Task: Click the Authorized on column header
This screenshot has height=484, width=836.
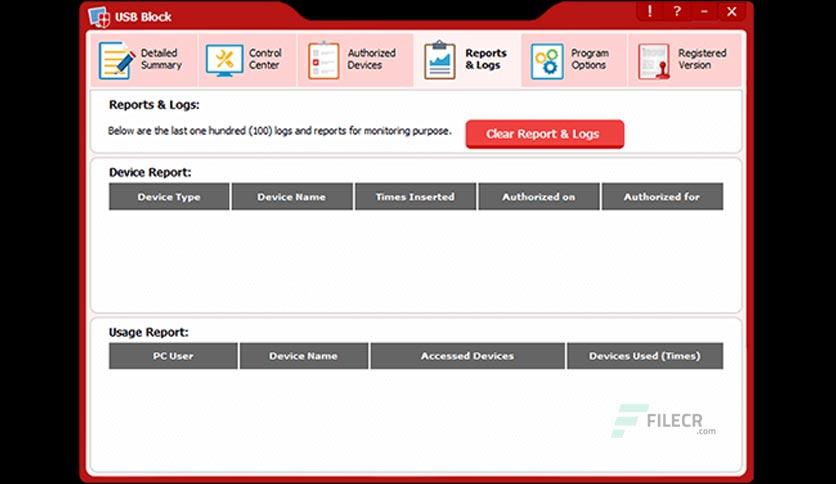Action: (538, 197)
